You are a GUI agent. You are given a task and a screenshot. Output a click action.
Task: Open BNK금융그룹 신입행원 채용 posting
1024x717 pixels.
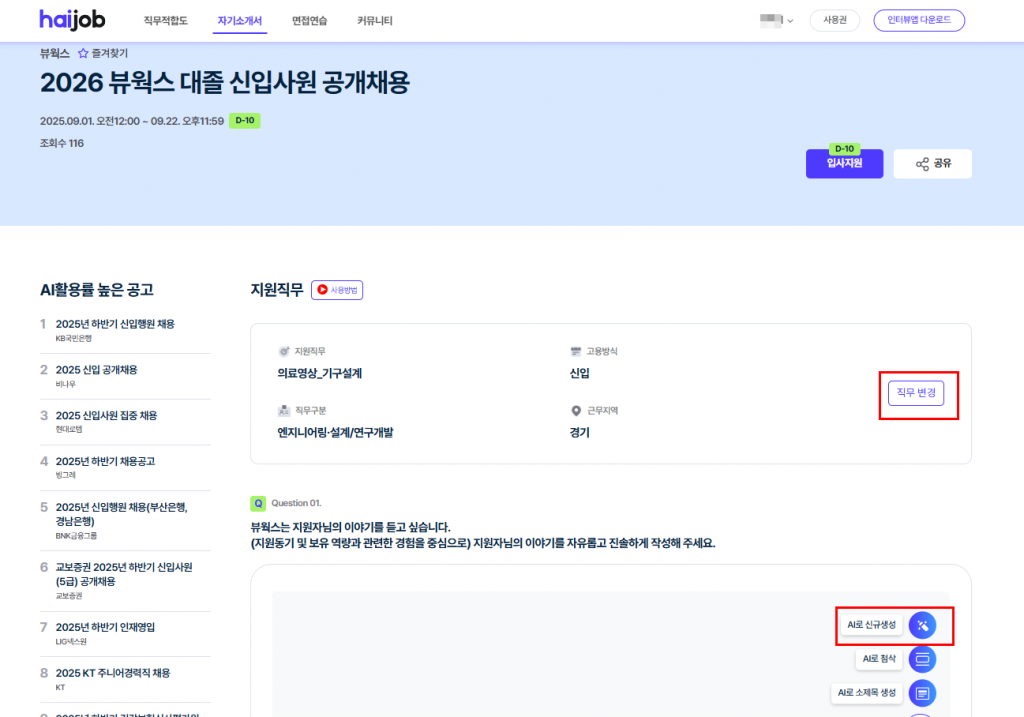pos(121,515)
